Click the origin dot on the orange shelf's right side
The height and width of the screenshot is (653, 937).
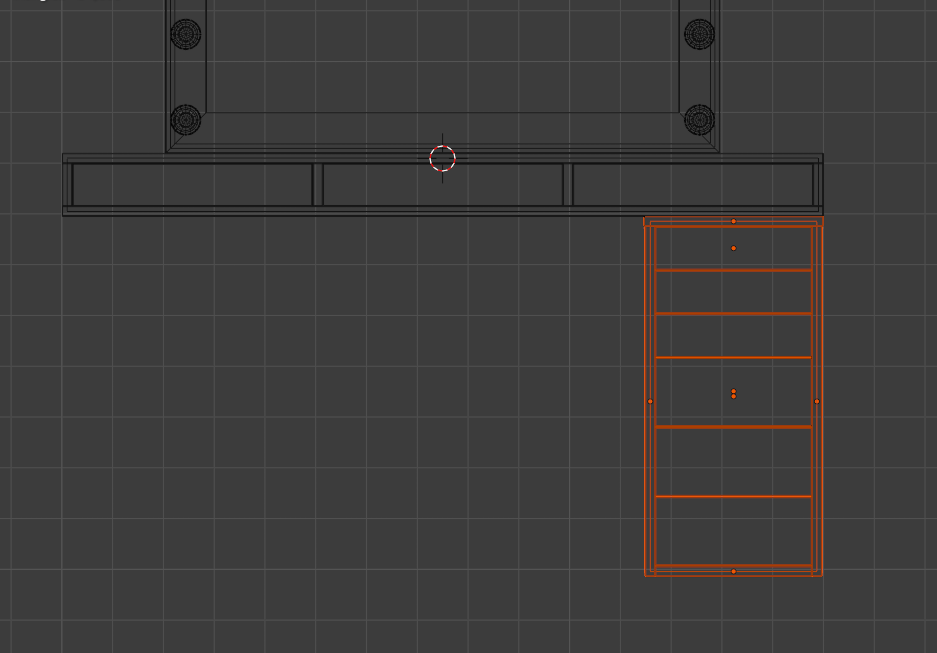[817, 401]
